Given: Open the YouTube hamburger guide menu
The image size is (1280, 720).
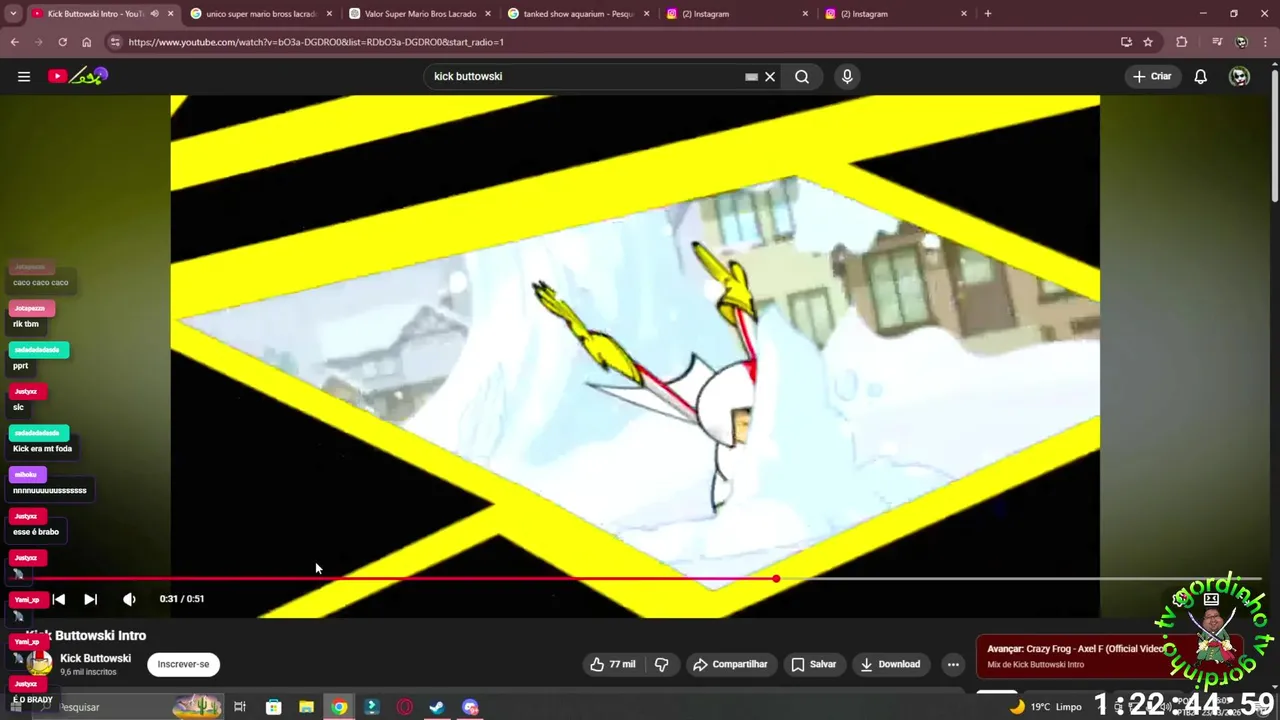Looking at the screenshot, I should 24,76.
